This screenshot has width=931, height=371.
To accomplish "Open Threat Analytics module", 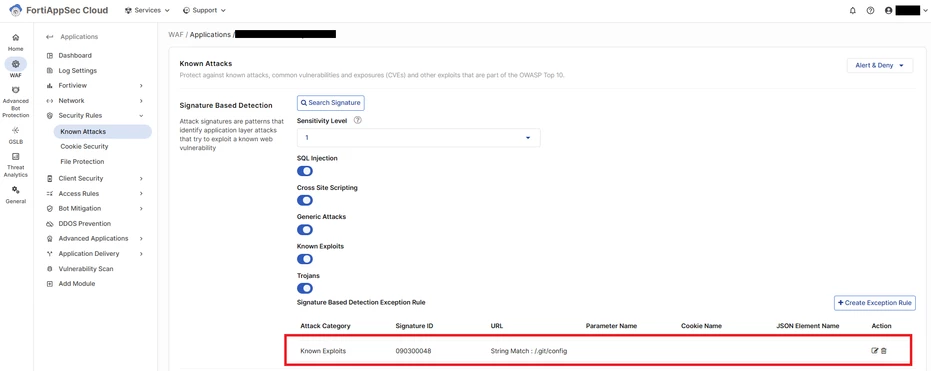I will (x=15, y=165).
